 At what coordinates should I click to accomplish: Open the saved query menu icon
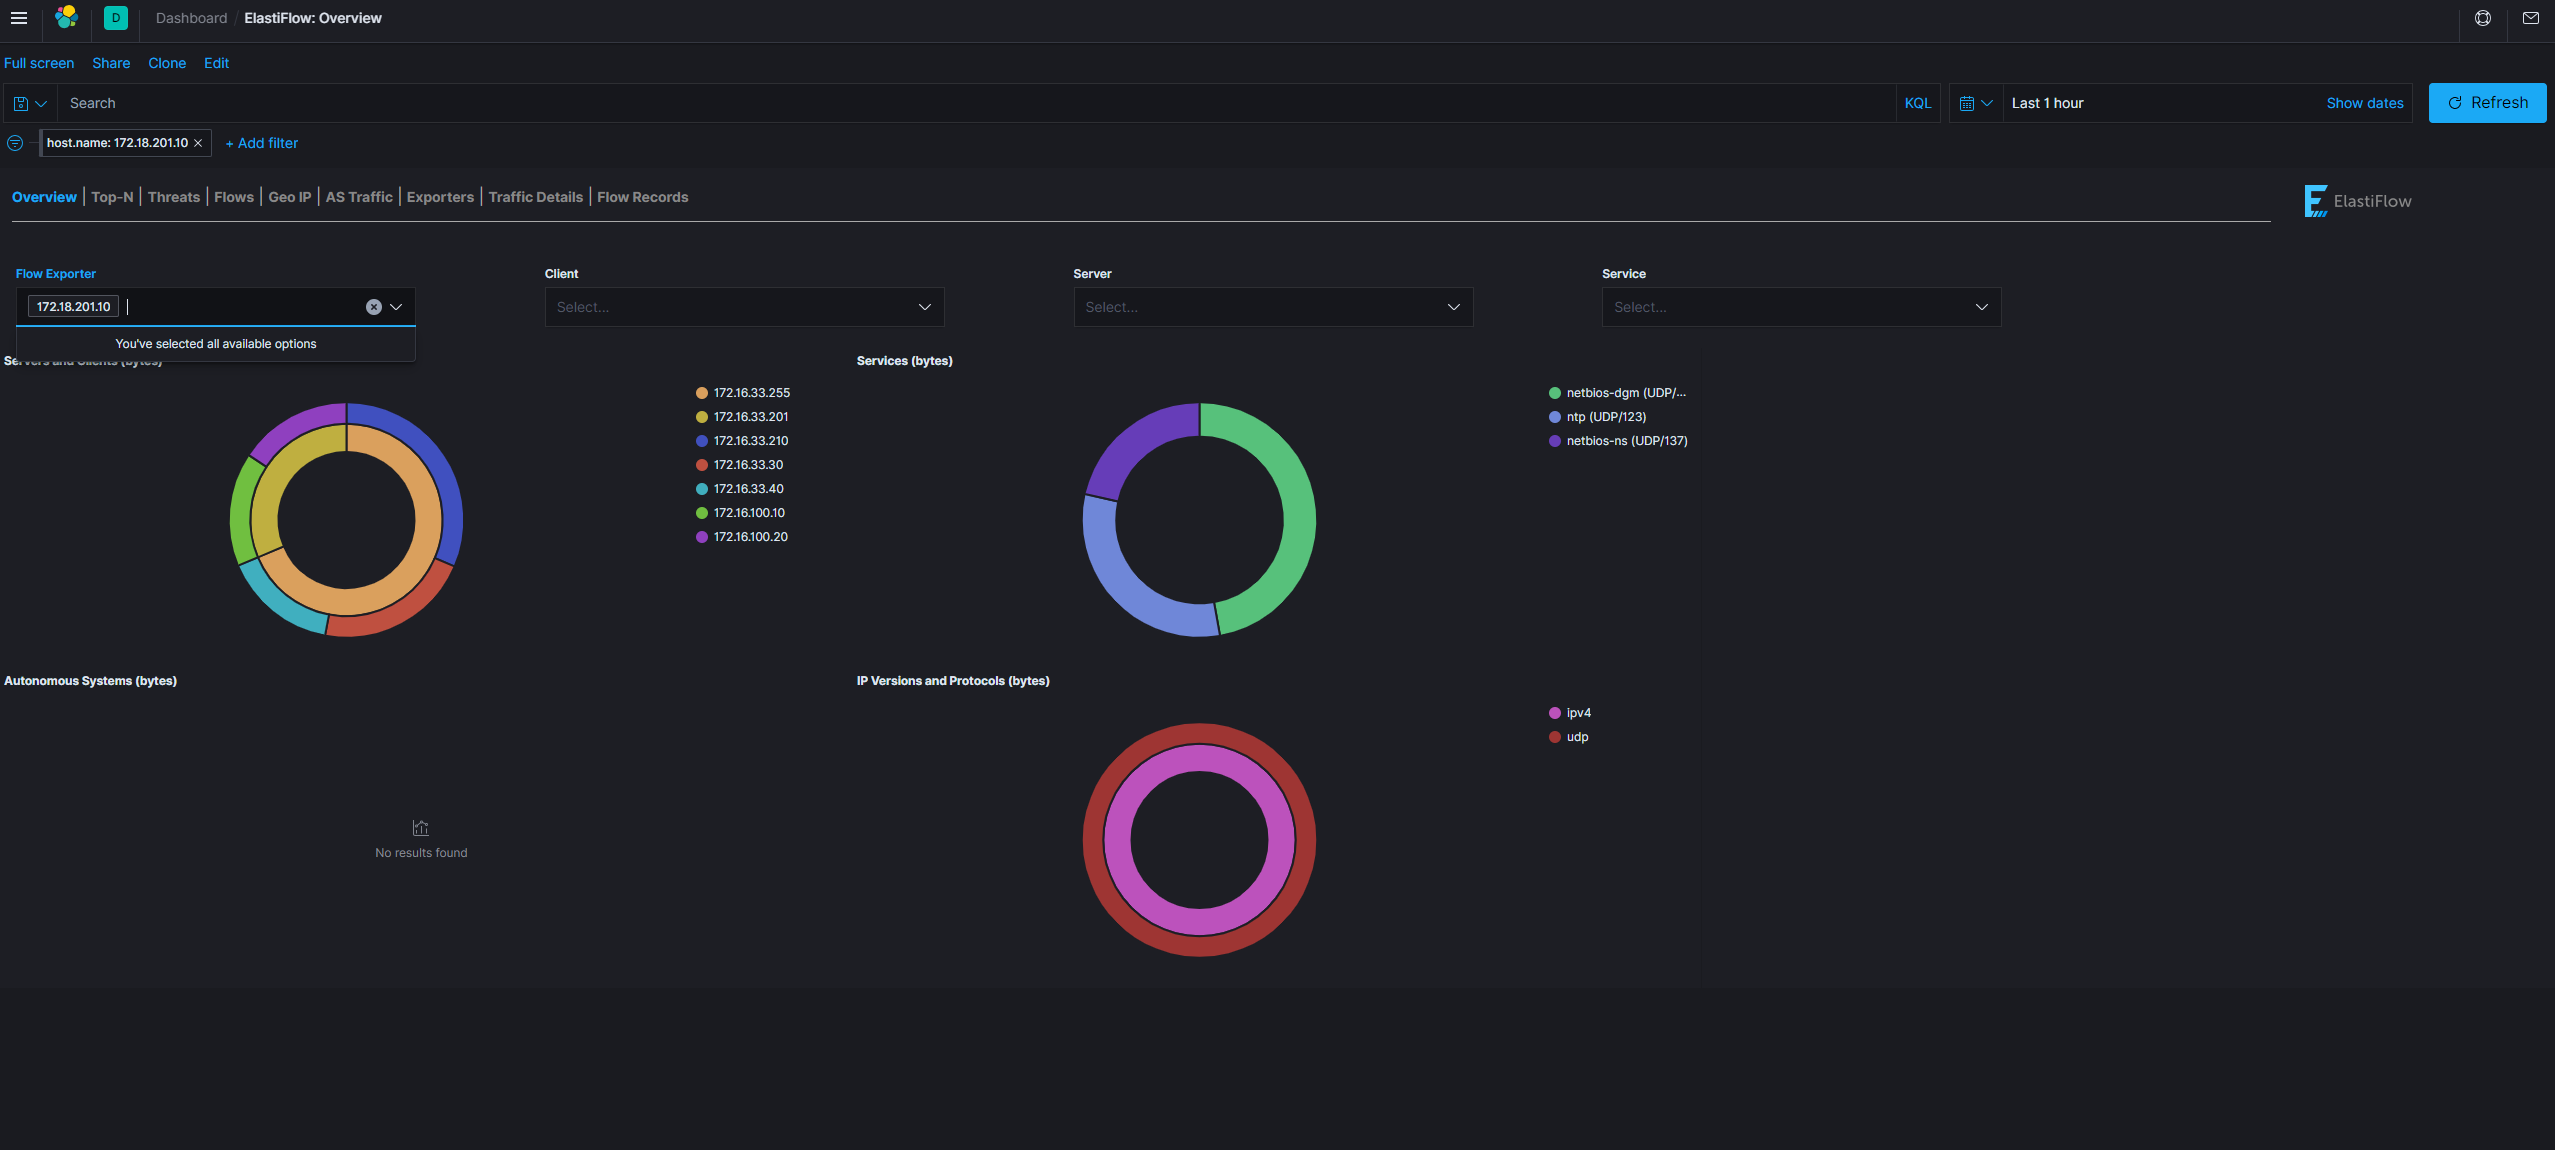pyautogui.click(x=29, y=103)
